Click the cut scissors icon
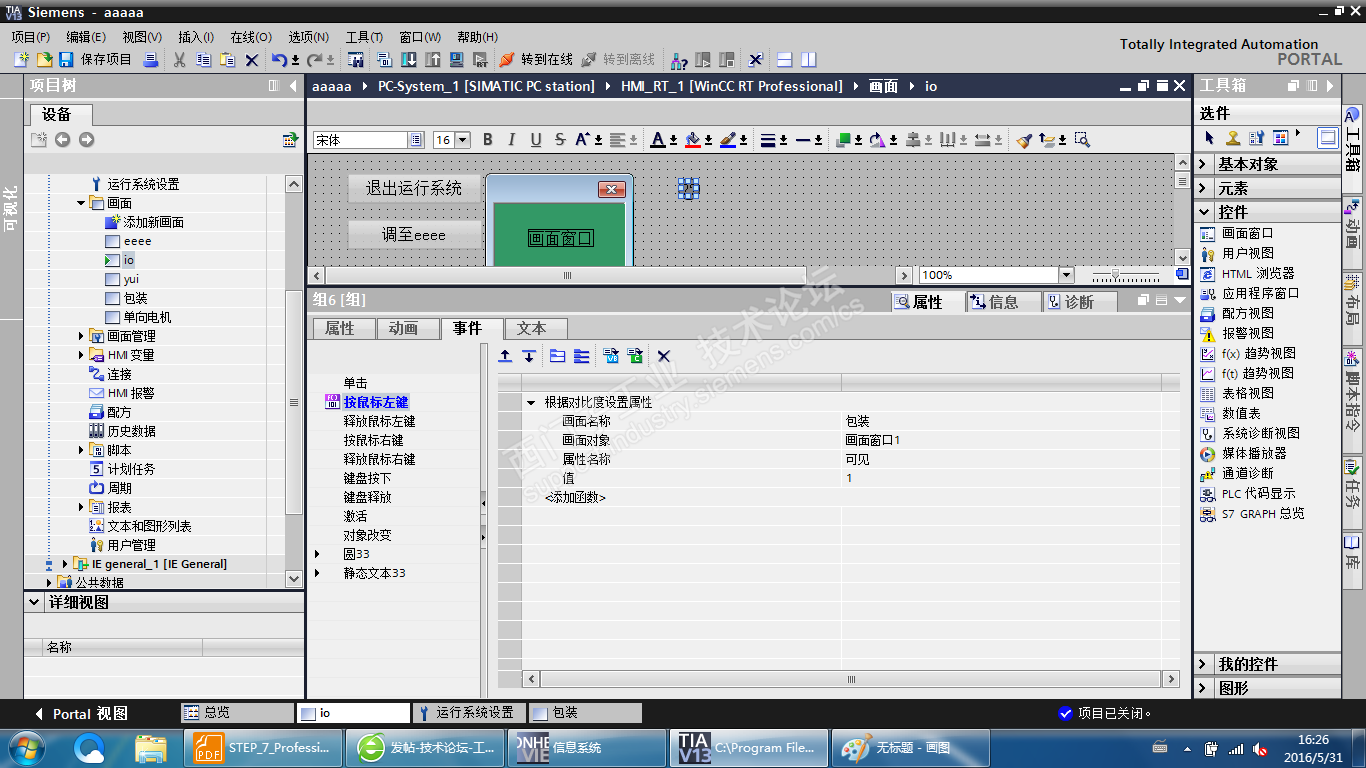Image resolution: width=1366 pixels, height=768 pixels. tap(180, 60)
